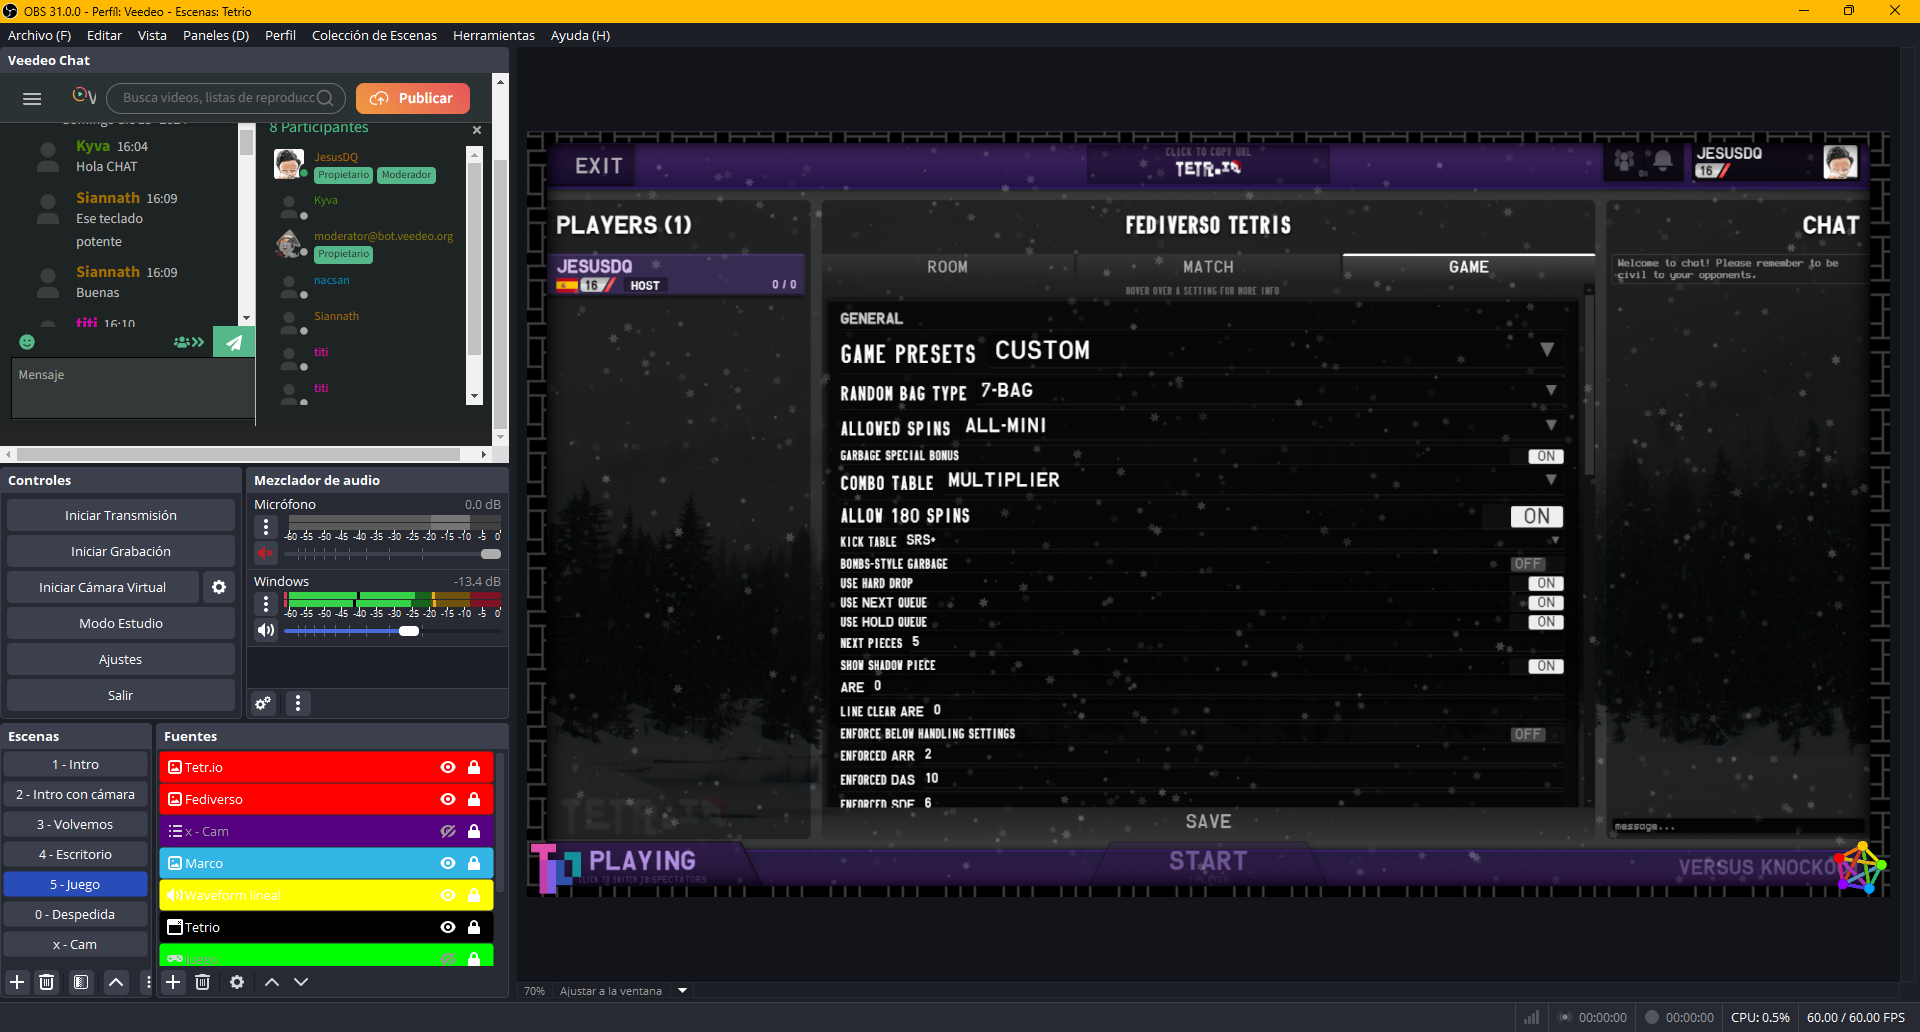
Task: Click the Mensaje chat input field
Action: (133, 388)
